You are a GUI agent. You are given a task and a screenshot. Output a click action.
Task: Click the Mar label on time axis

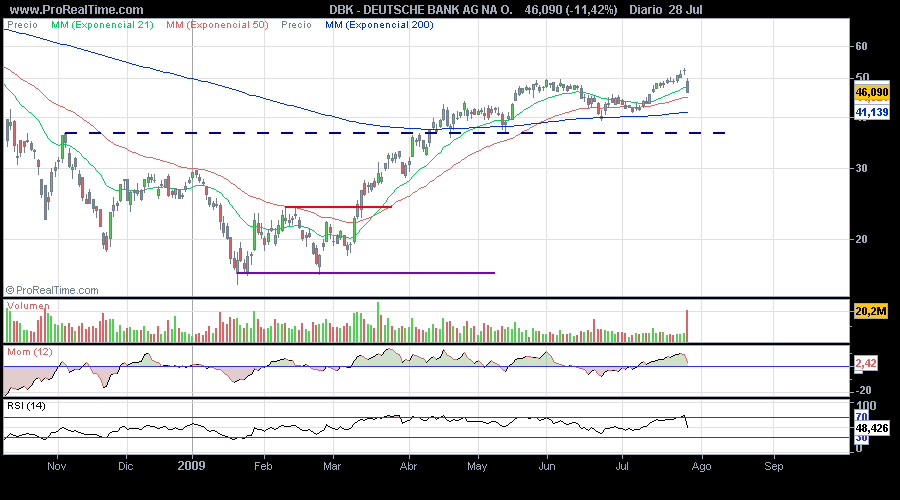pos(332,466)
